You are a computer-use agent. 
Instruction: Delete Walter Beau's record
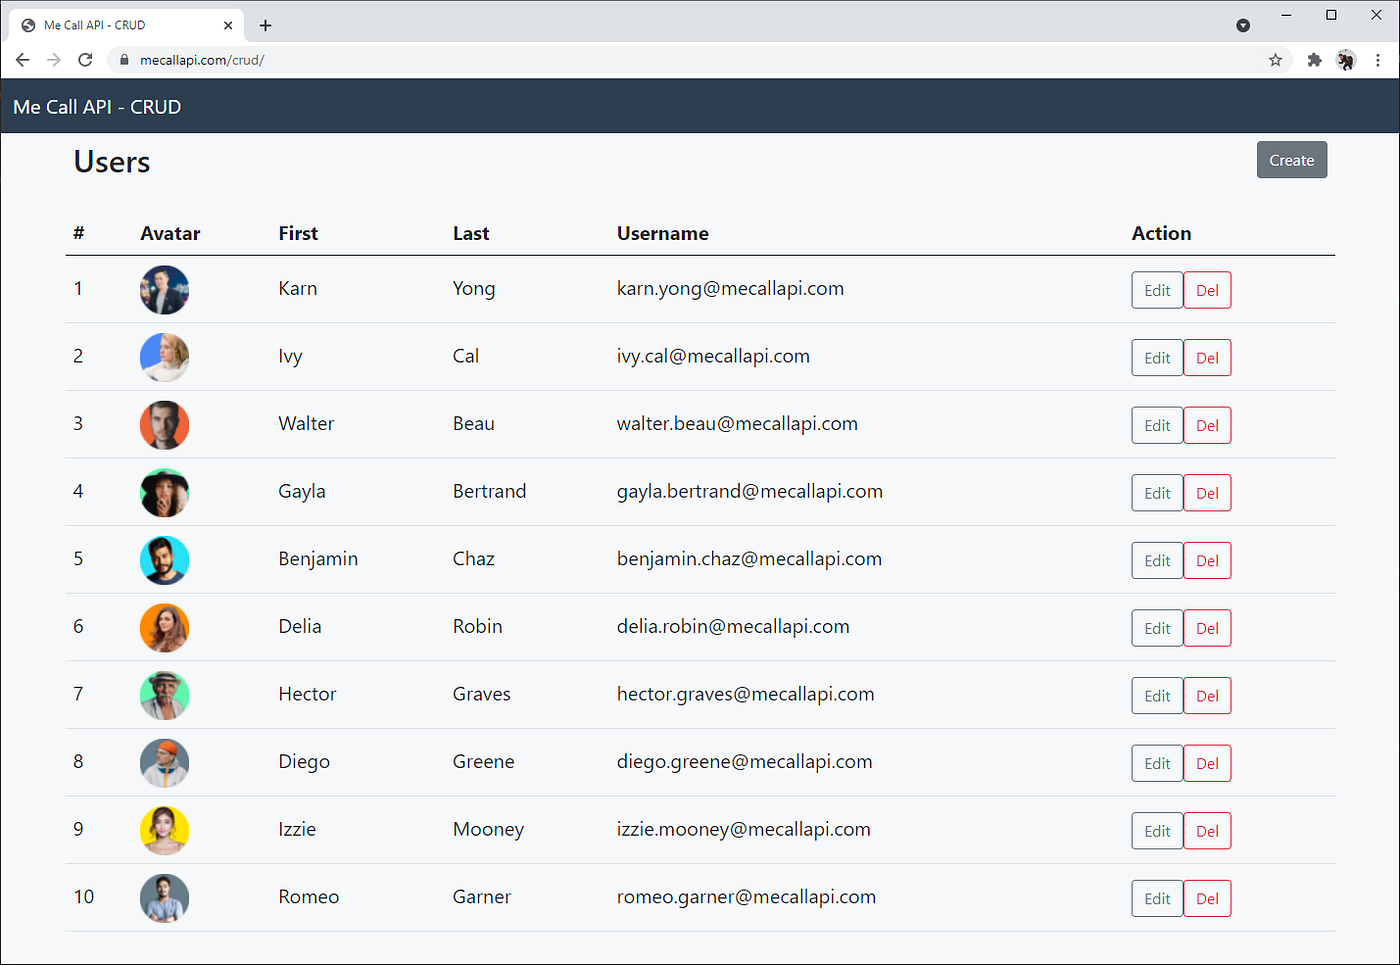1207,424
